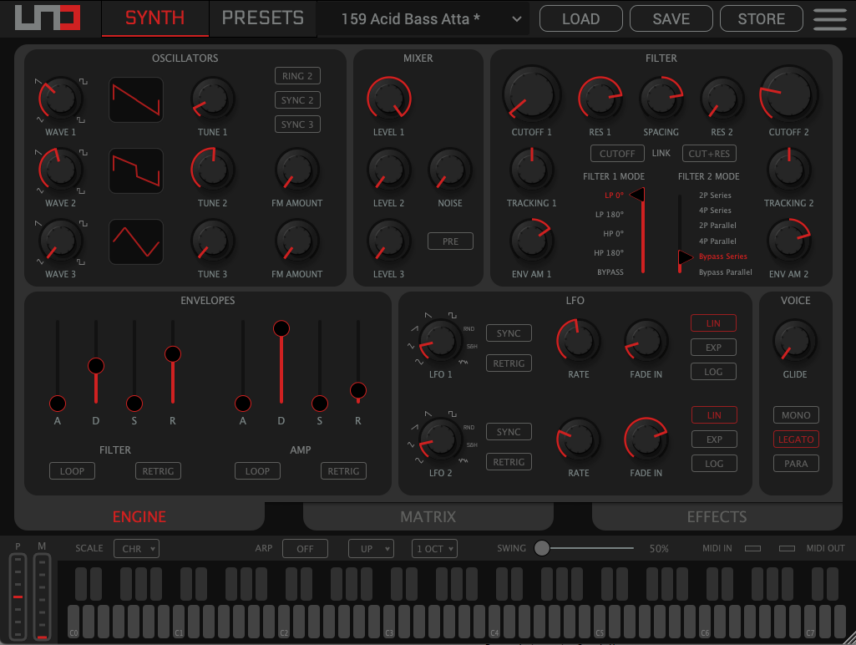Open the arpeggiator 1 OCT range dropdown
The height and width of the screenshot is (645, 856).
(x=434, y=548)
